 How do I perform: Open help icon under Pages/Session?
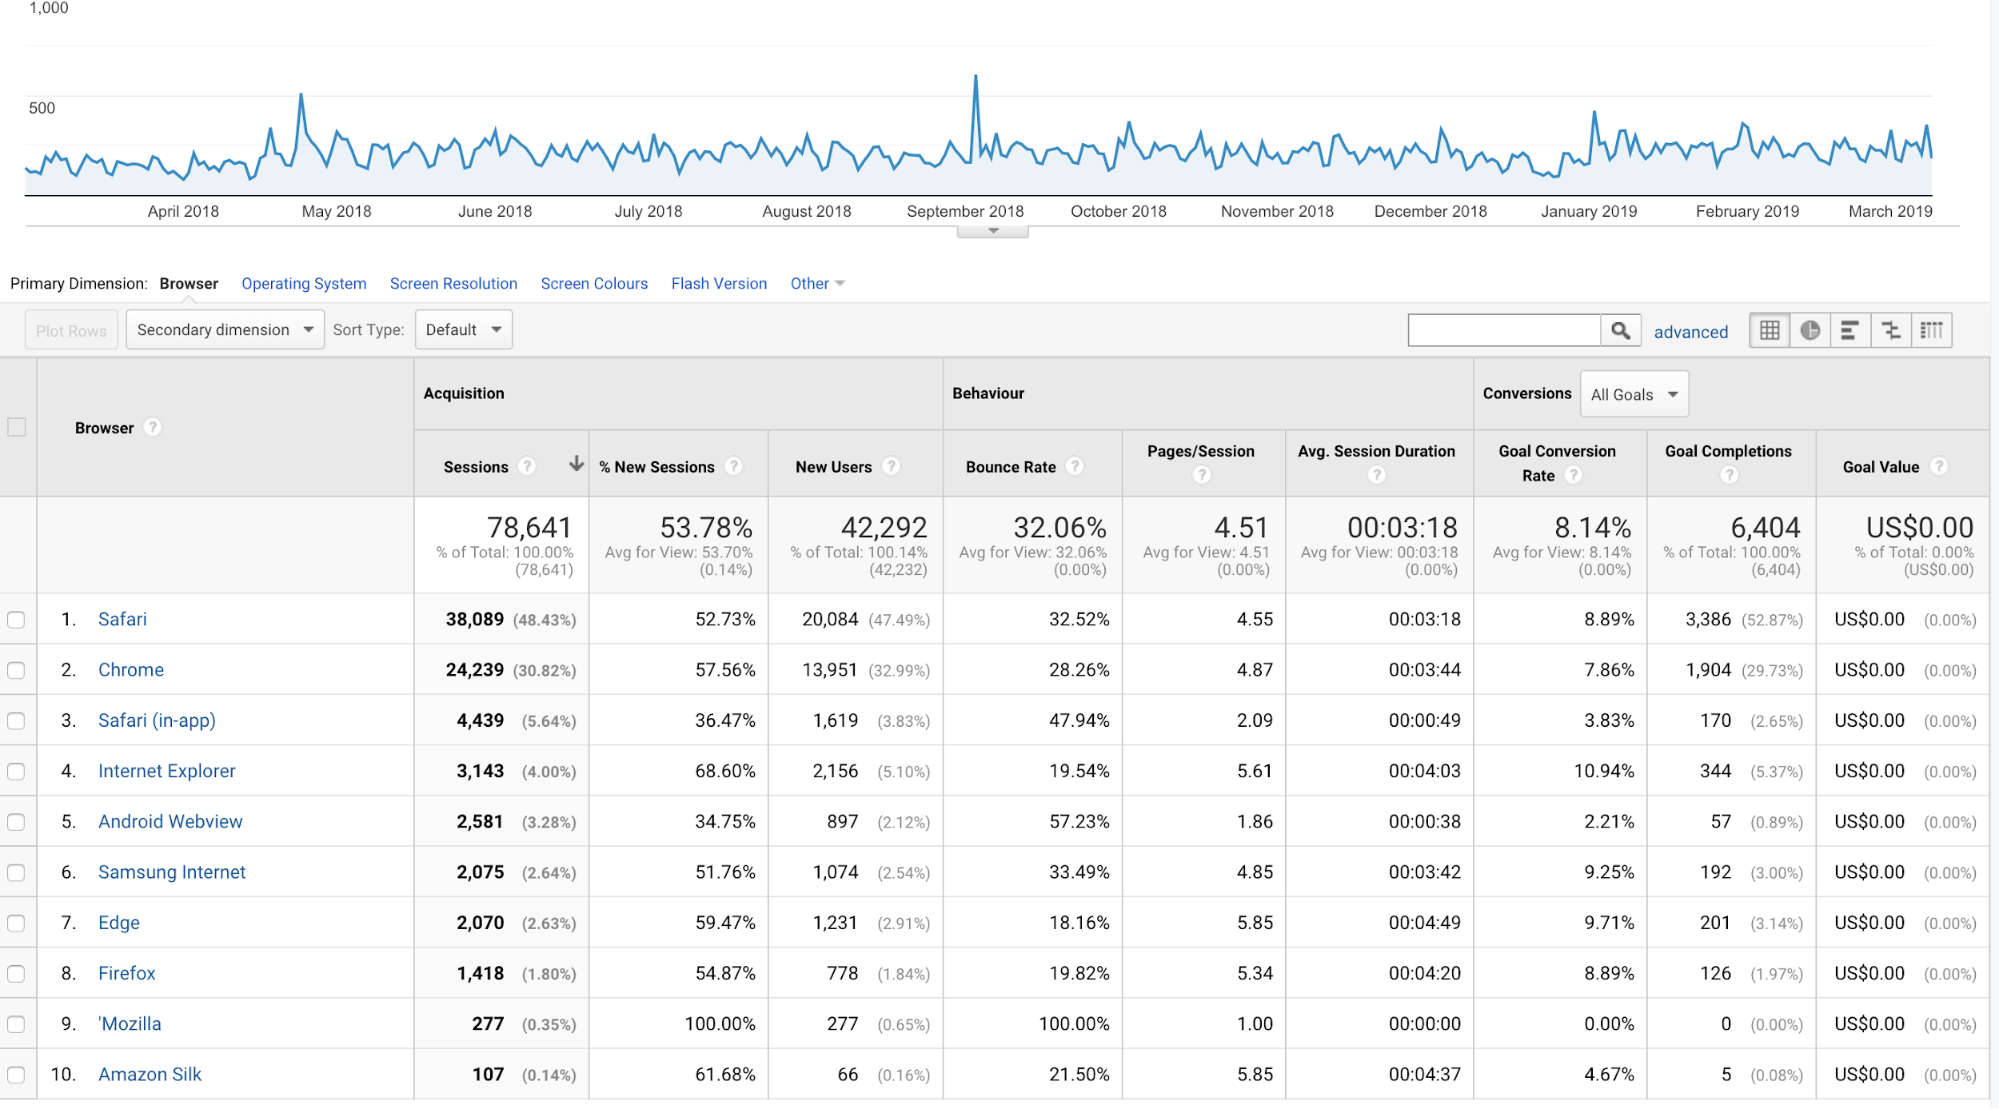pos(1201,475)
